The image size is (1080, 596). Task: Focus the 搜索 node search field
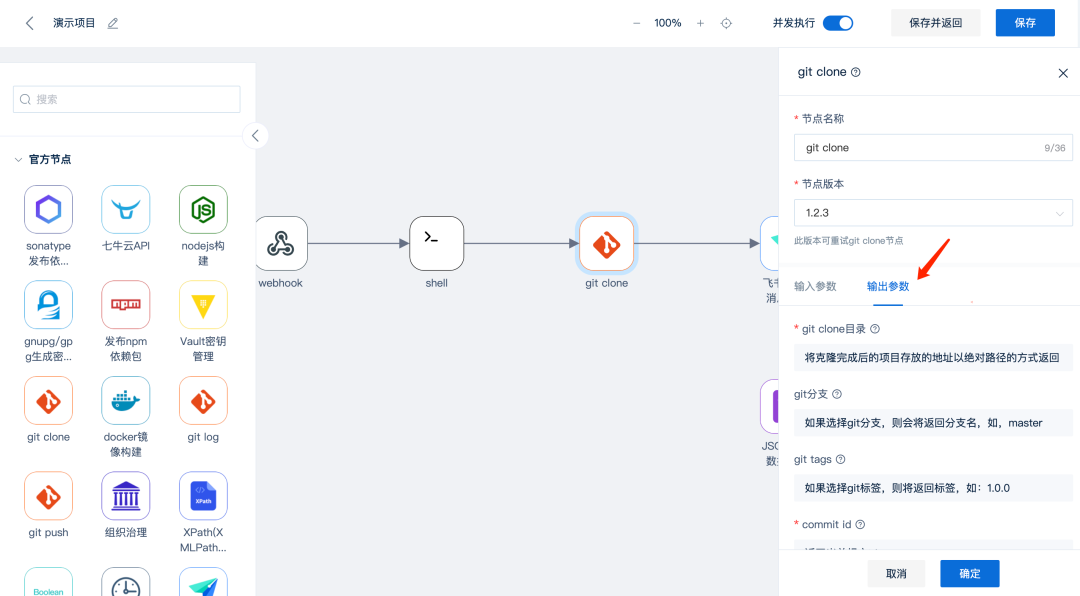tap(127, 99)
